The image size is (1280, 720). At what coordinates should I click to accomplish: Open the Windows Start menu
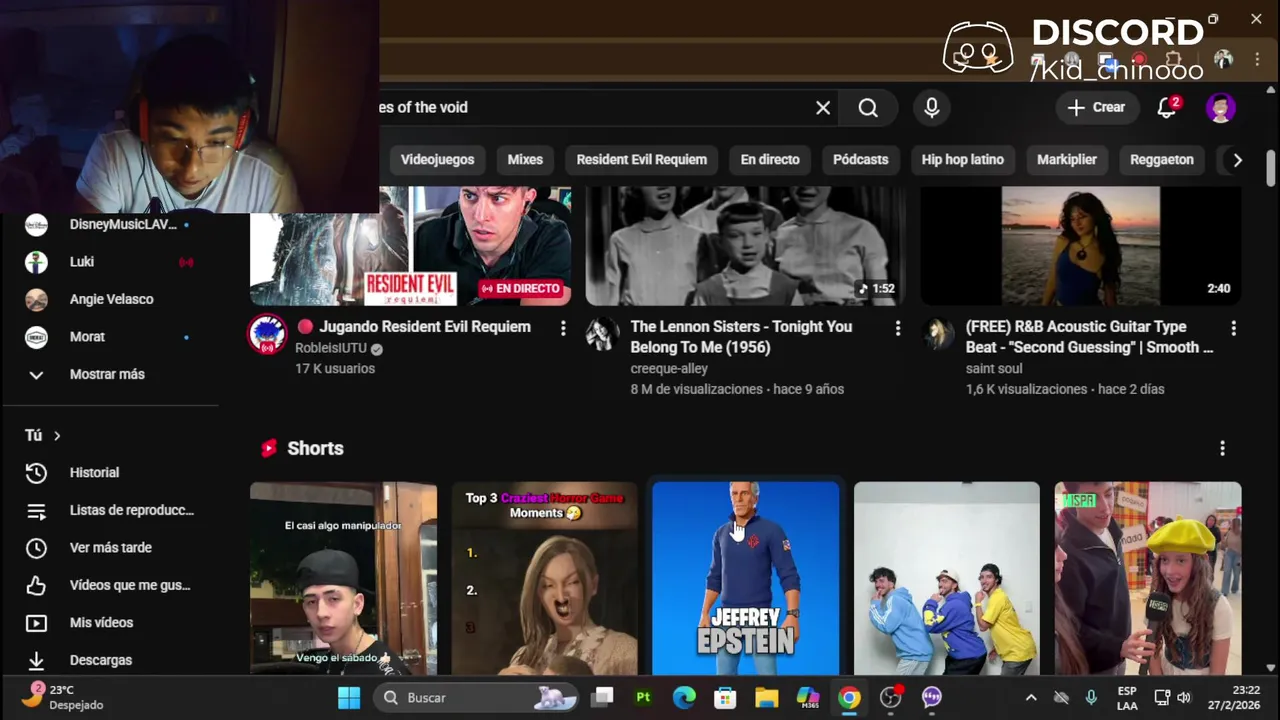pyautogui.click(x=349, y=697)
